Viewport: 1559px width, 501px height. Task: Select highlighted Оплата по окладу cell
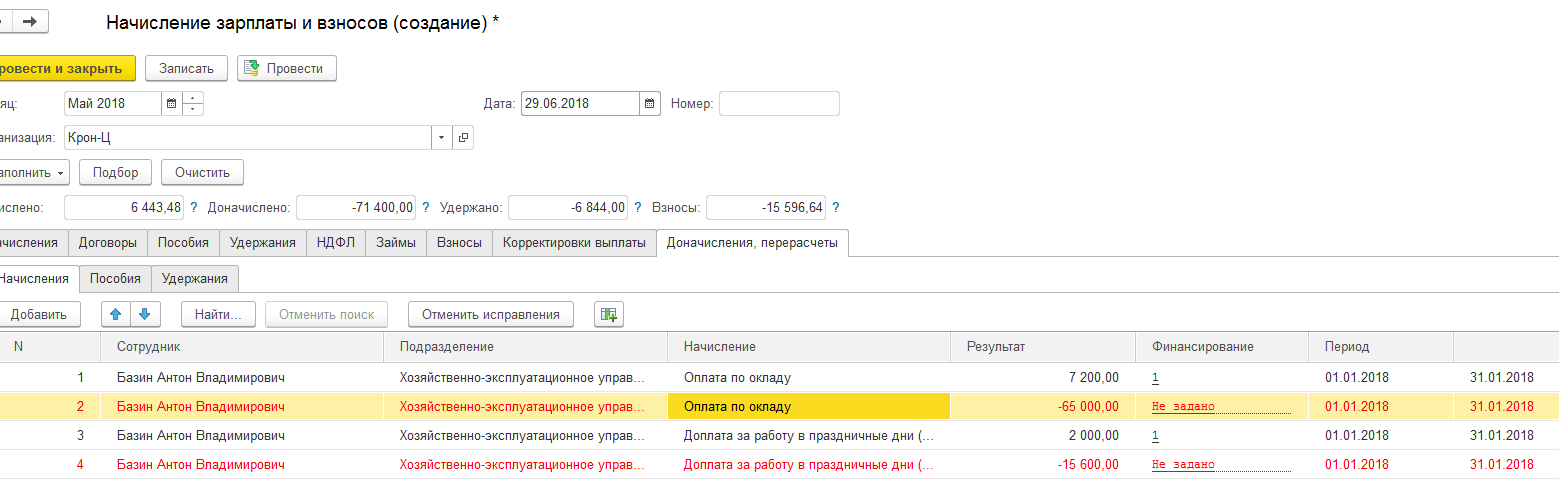click(x=809, y=407)
